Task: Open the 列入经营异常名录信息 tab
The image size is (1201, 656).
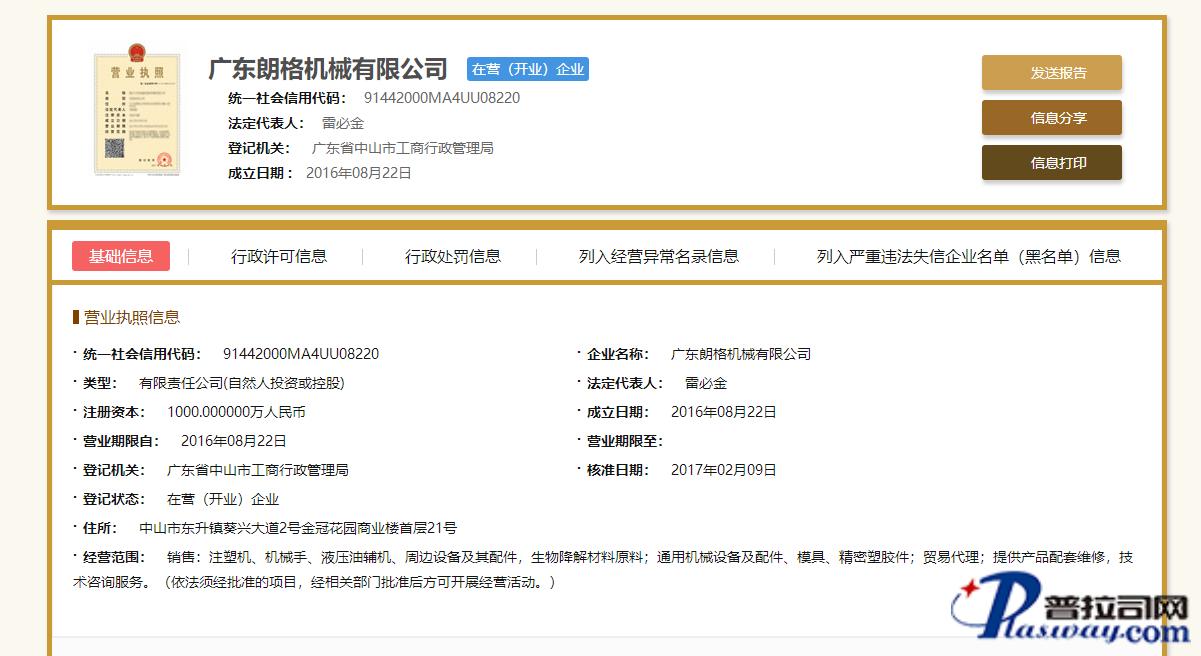Action: click(658, 256)
